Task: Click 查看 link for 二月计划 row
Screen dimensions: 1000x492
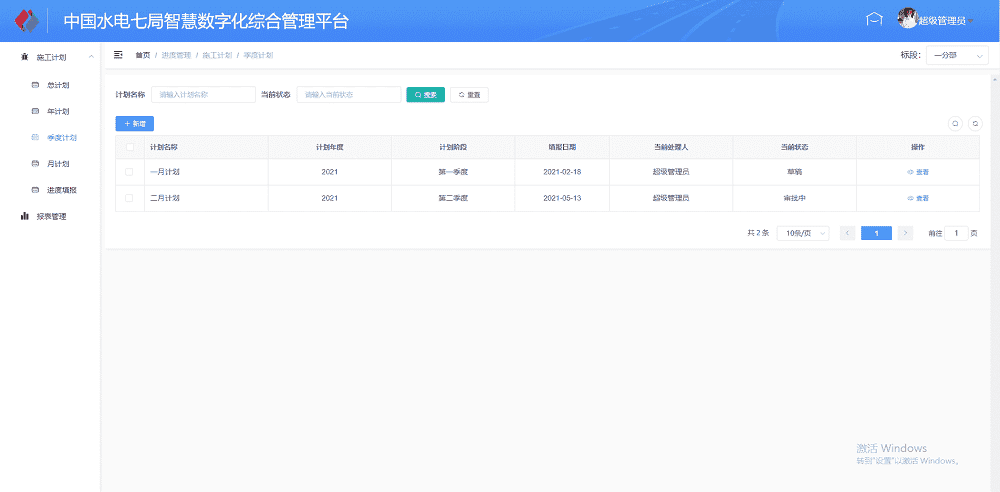Action: pos(918,198)
